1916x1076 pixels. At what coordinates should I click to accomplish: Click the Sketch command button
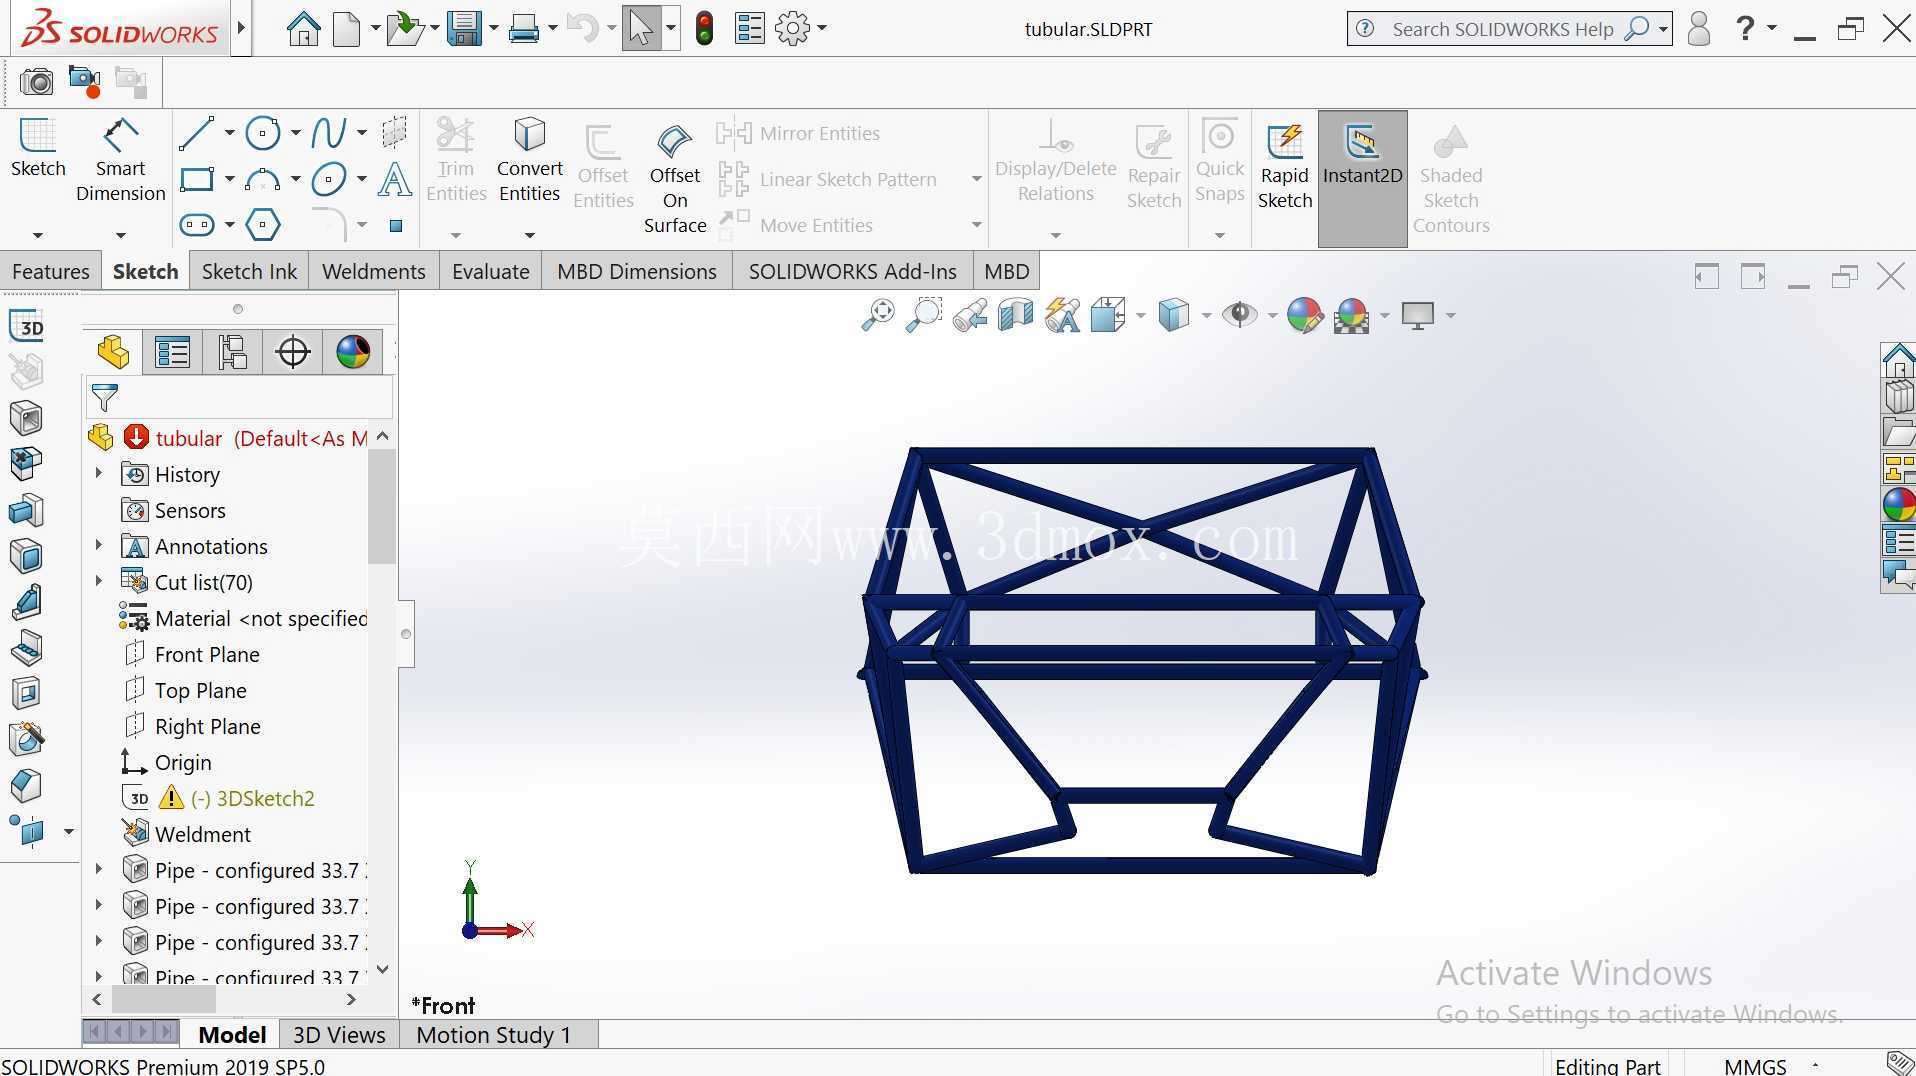tap(38, 148)
